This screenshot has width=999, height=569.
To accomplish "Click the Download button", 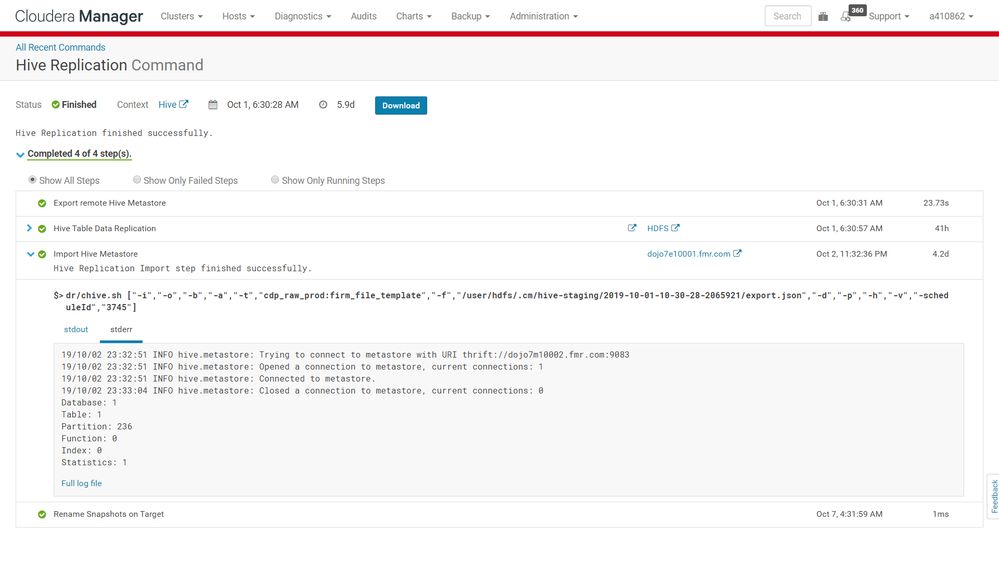I will [x=401, y=105].
